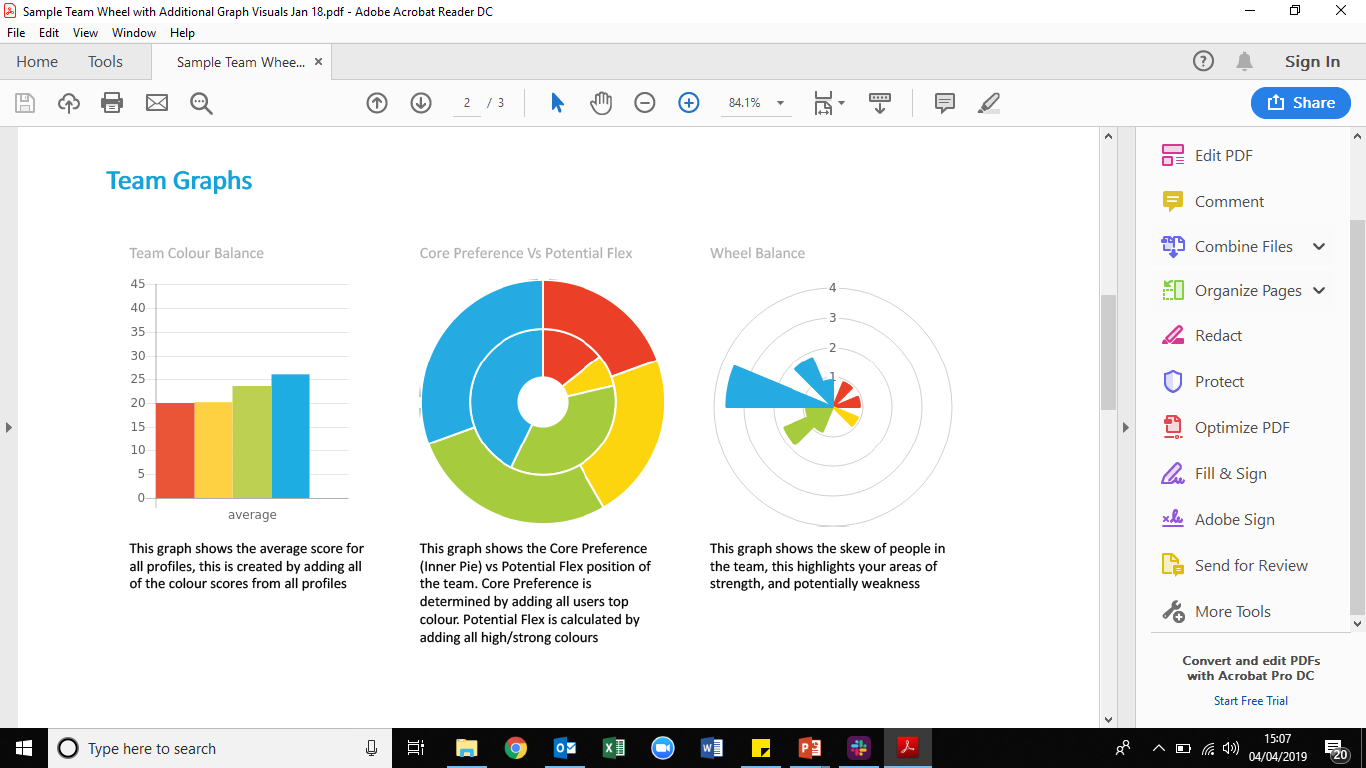The image size is (1366, 768).
Task: Click the document vertical scrollbar thumb
Action: coord(1108,352)
